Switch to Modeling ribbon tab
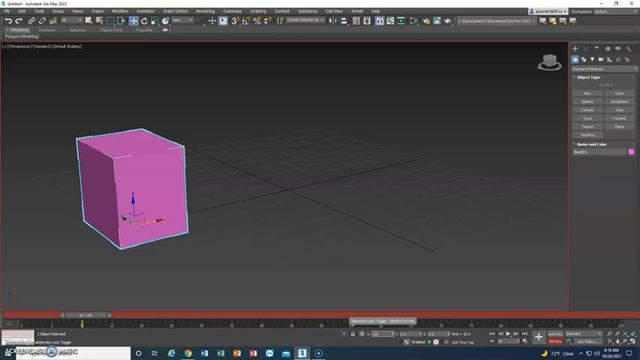This screenshot has width=640, height=360. click(19, 30)
